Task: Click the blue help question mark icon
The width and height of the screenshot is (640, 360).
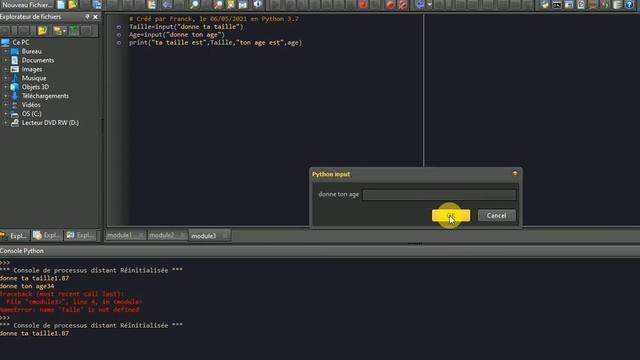Action: pos(629,5)
